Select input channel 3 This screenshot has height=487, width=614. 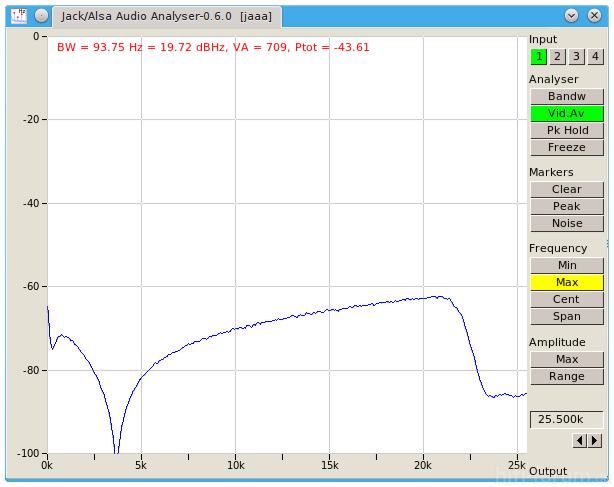[576, 57]
